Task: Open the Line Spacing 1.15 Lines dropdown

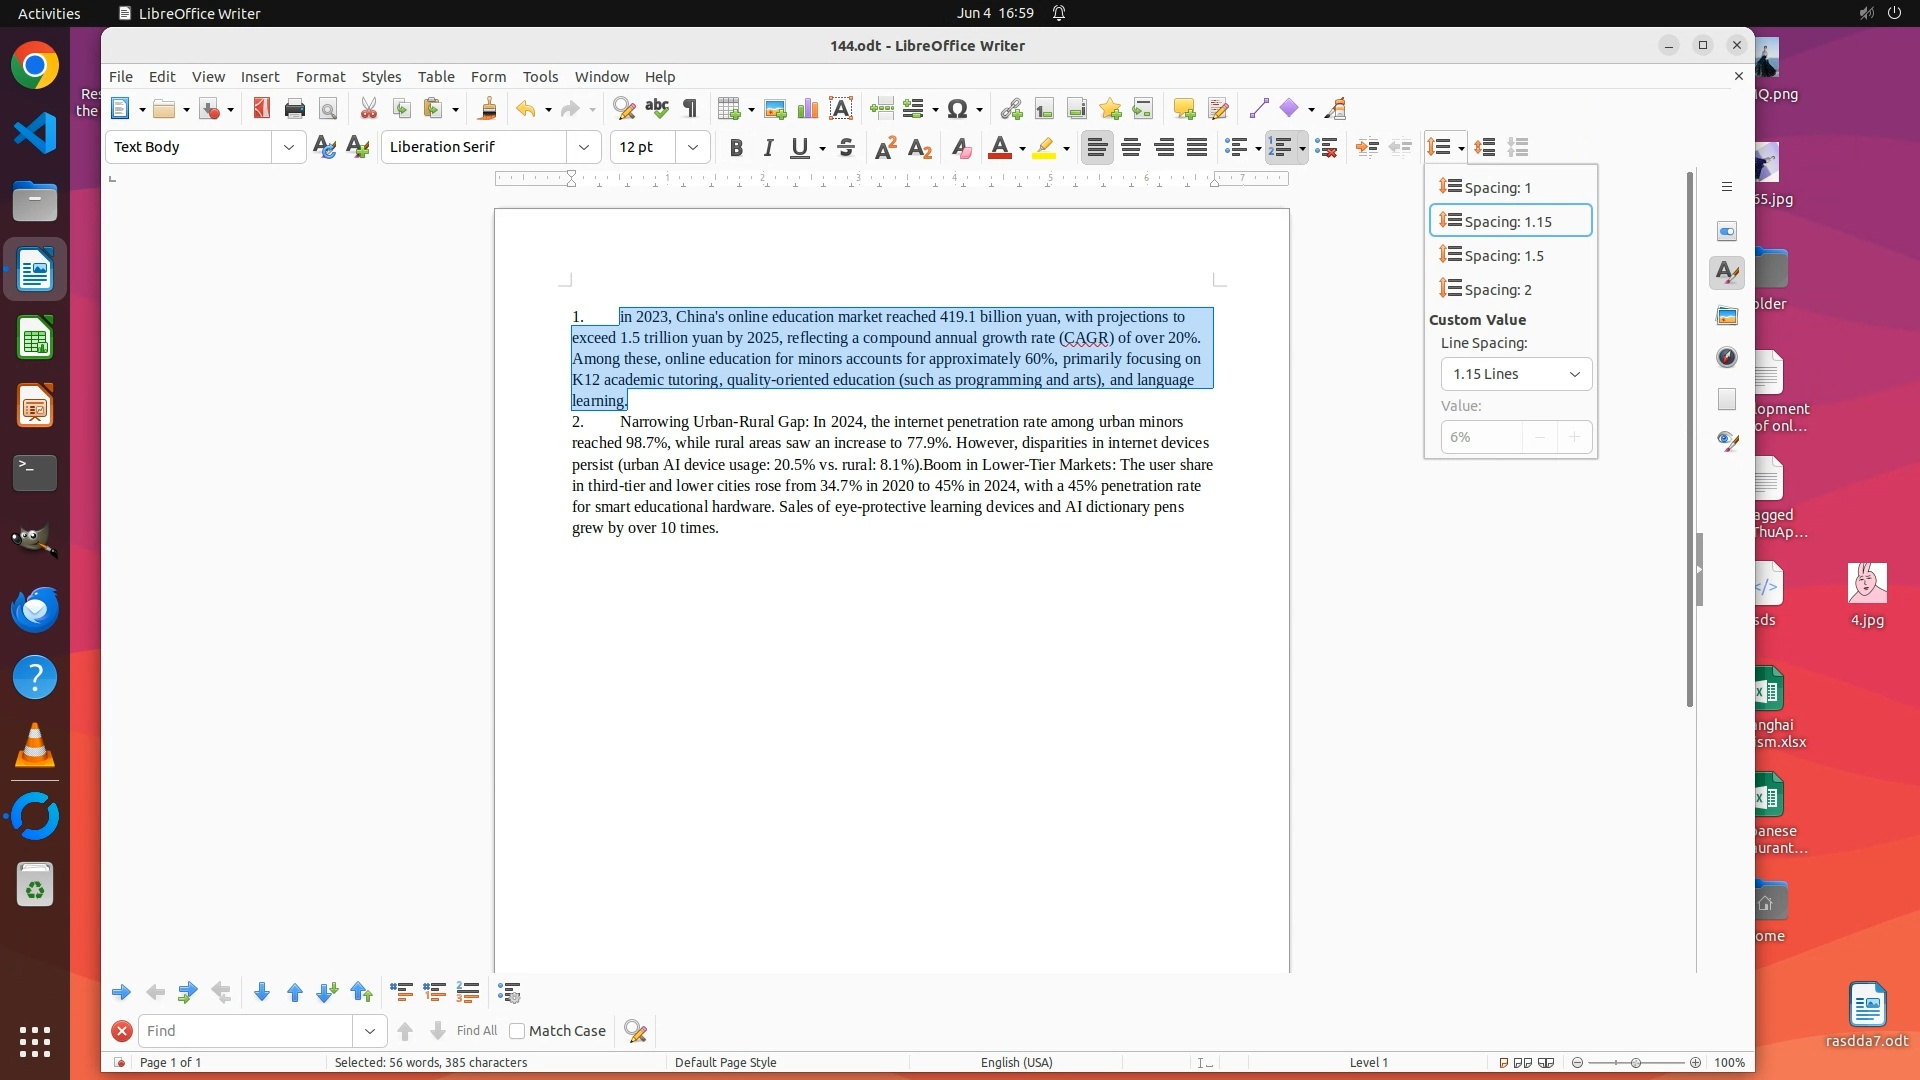Action: (x=1516, y=374)
